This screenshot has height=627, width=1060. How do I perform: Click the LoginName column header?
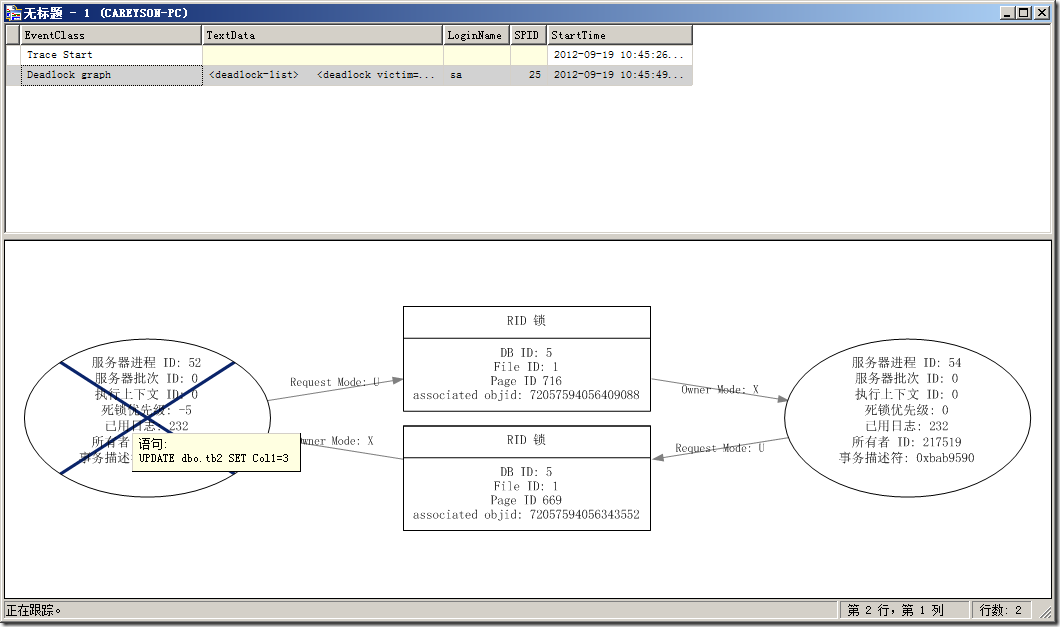(x=476, y=35)
